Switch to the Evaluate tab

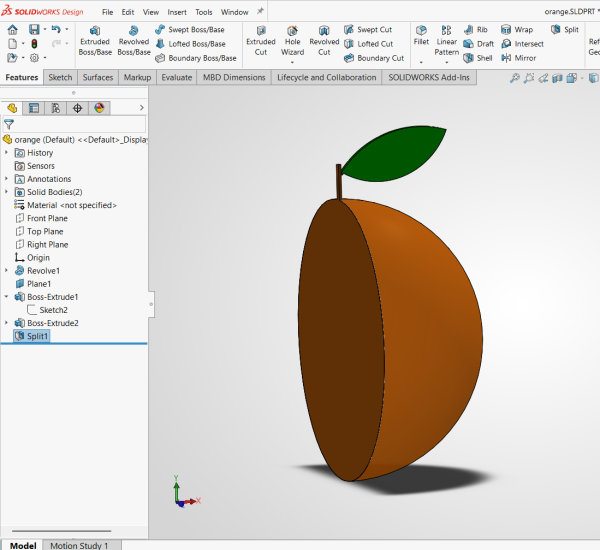(176, 77)
